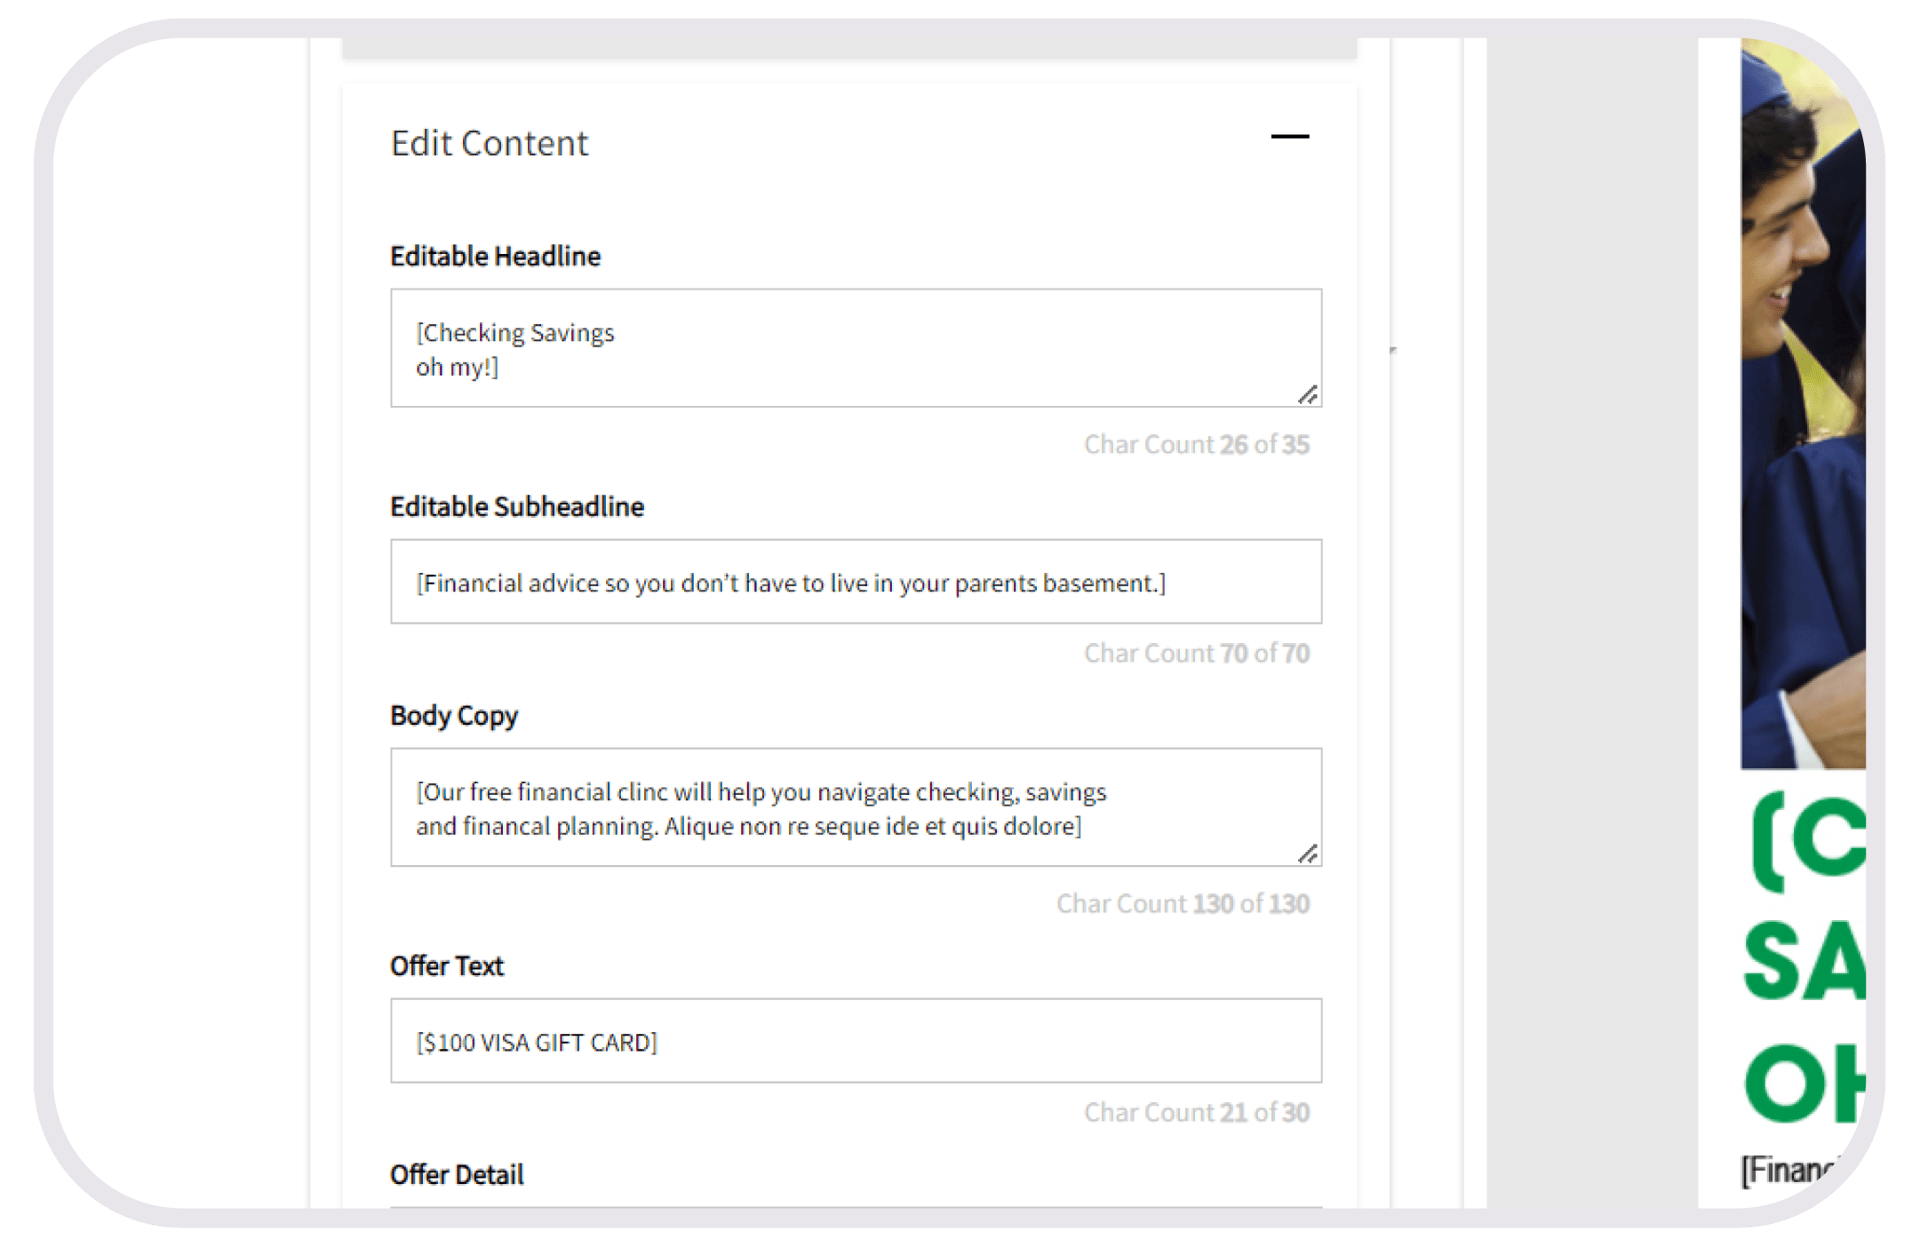1920x1247 pixels.
Task: Click the Editable Headline label
Action: click(x=495, y=257)
